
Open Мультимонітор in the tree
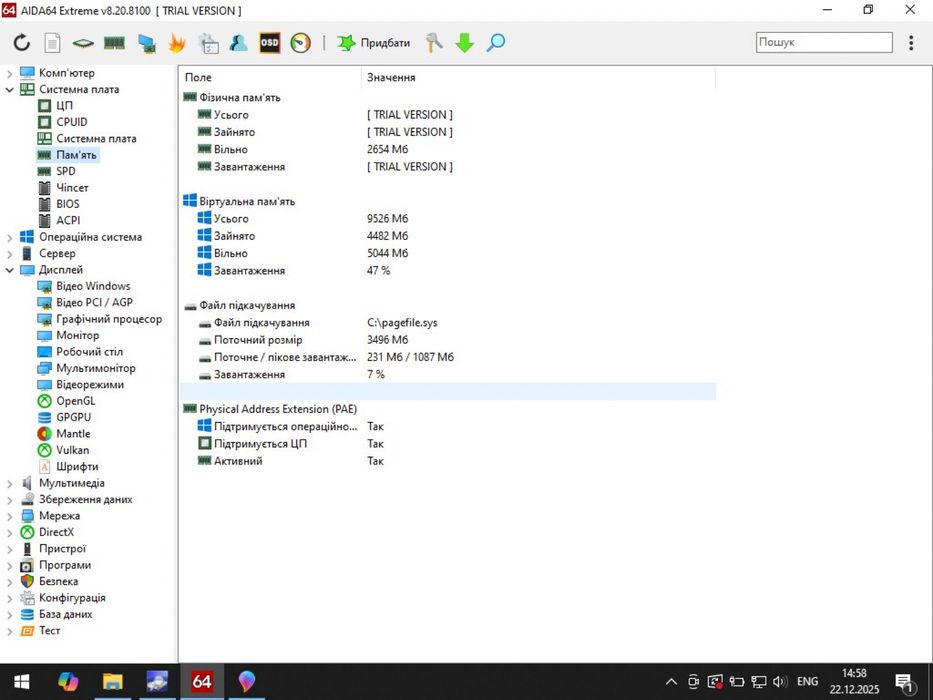(x=96, y=368)
